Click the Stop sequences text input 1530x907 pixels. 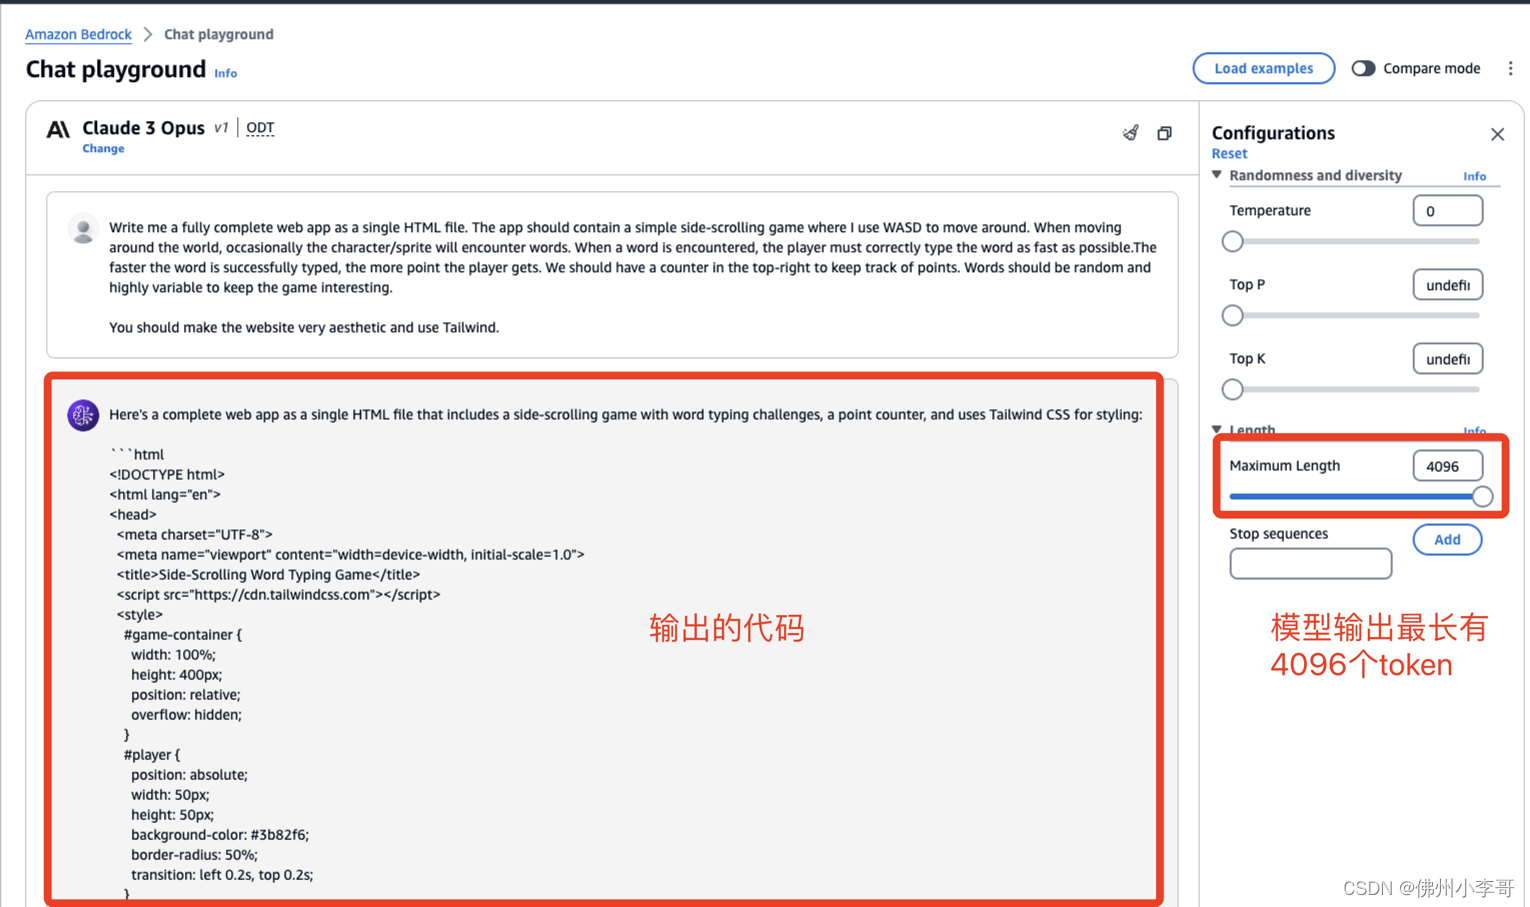pos(1310,564)
